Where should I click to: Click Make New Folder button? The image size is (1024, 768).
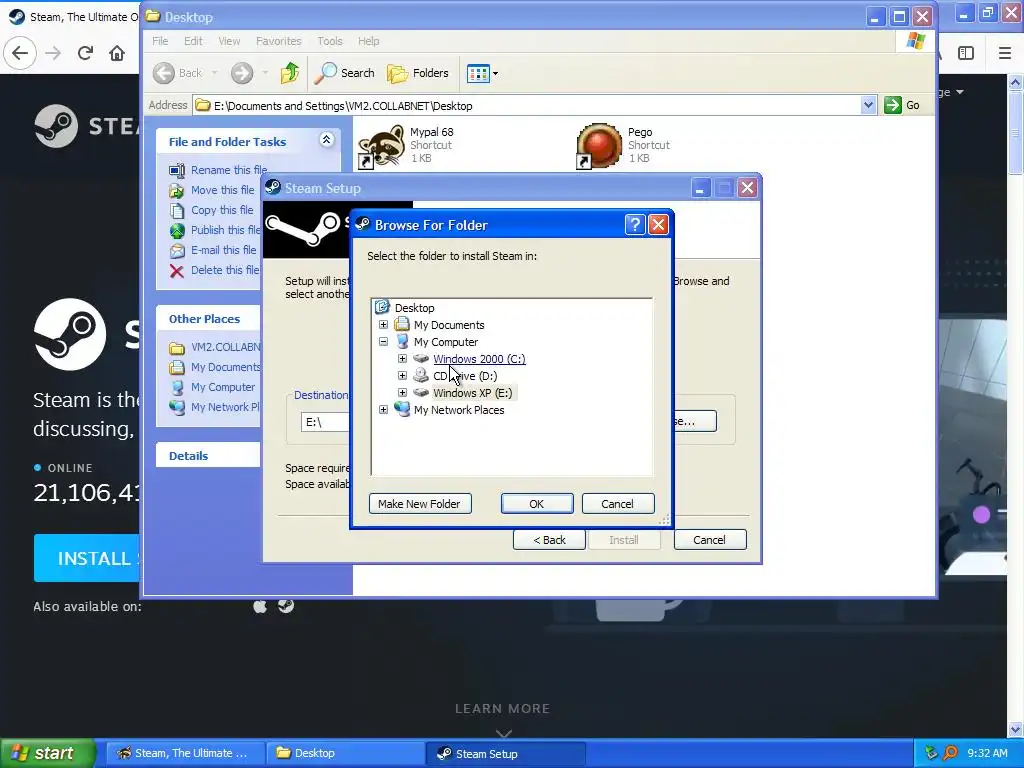pyautogui.click(x=419, y=504)
